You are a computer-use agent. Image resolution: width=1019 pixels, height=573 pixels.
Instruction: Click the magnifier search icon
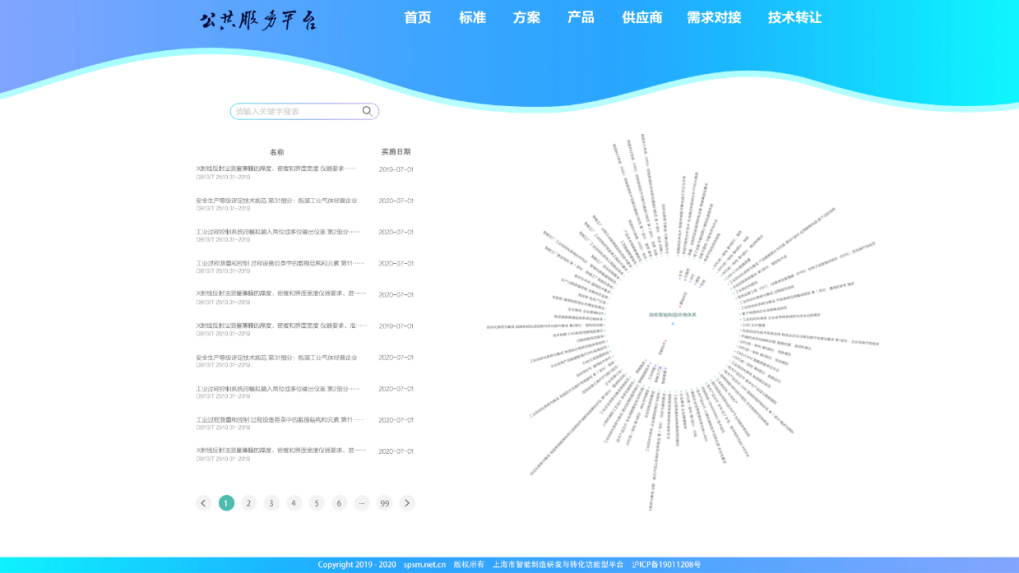coord(367,112)
